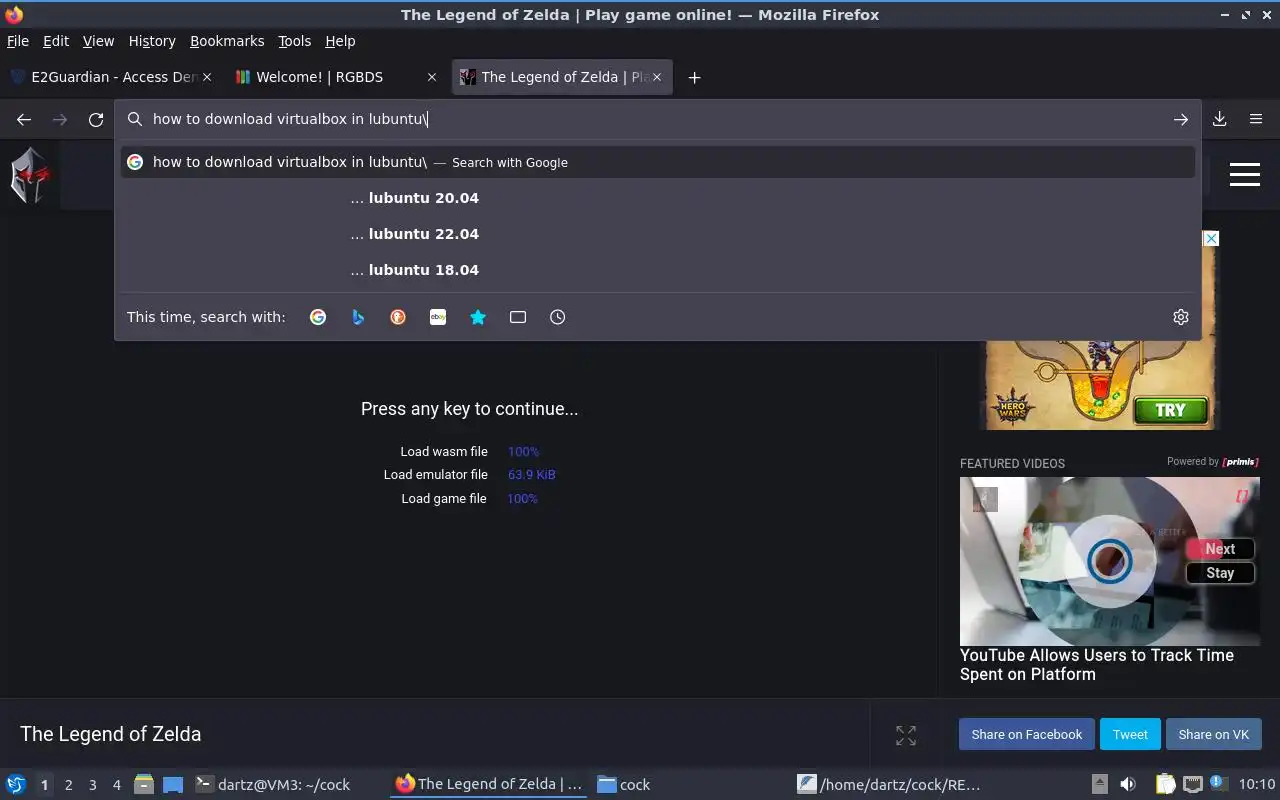Reload the current page

tap(96, 119)
